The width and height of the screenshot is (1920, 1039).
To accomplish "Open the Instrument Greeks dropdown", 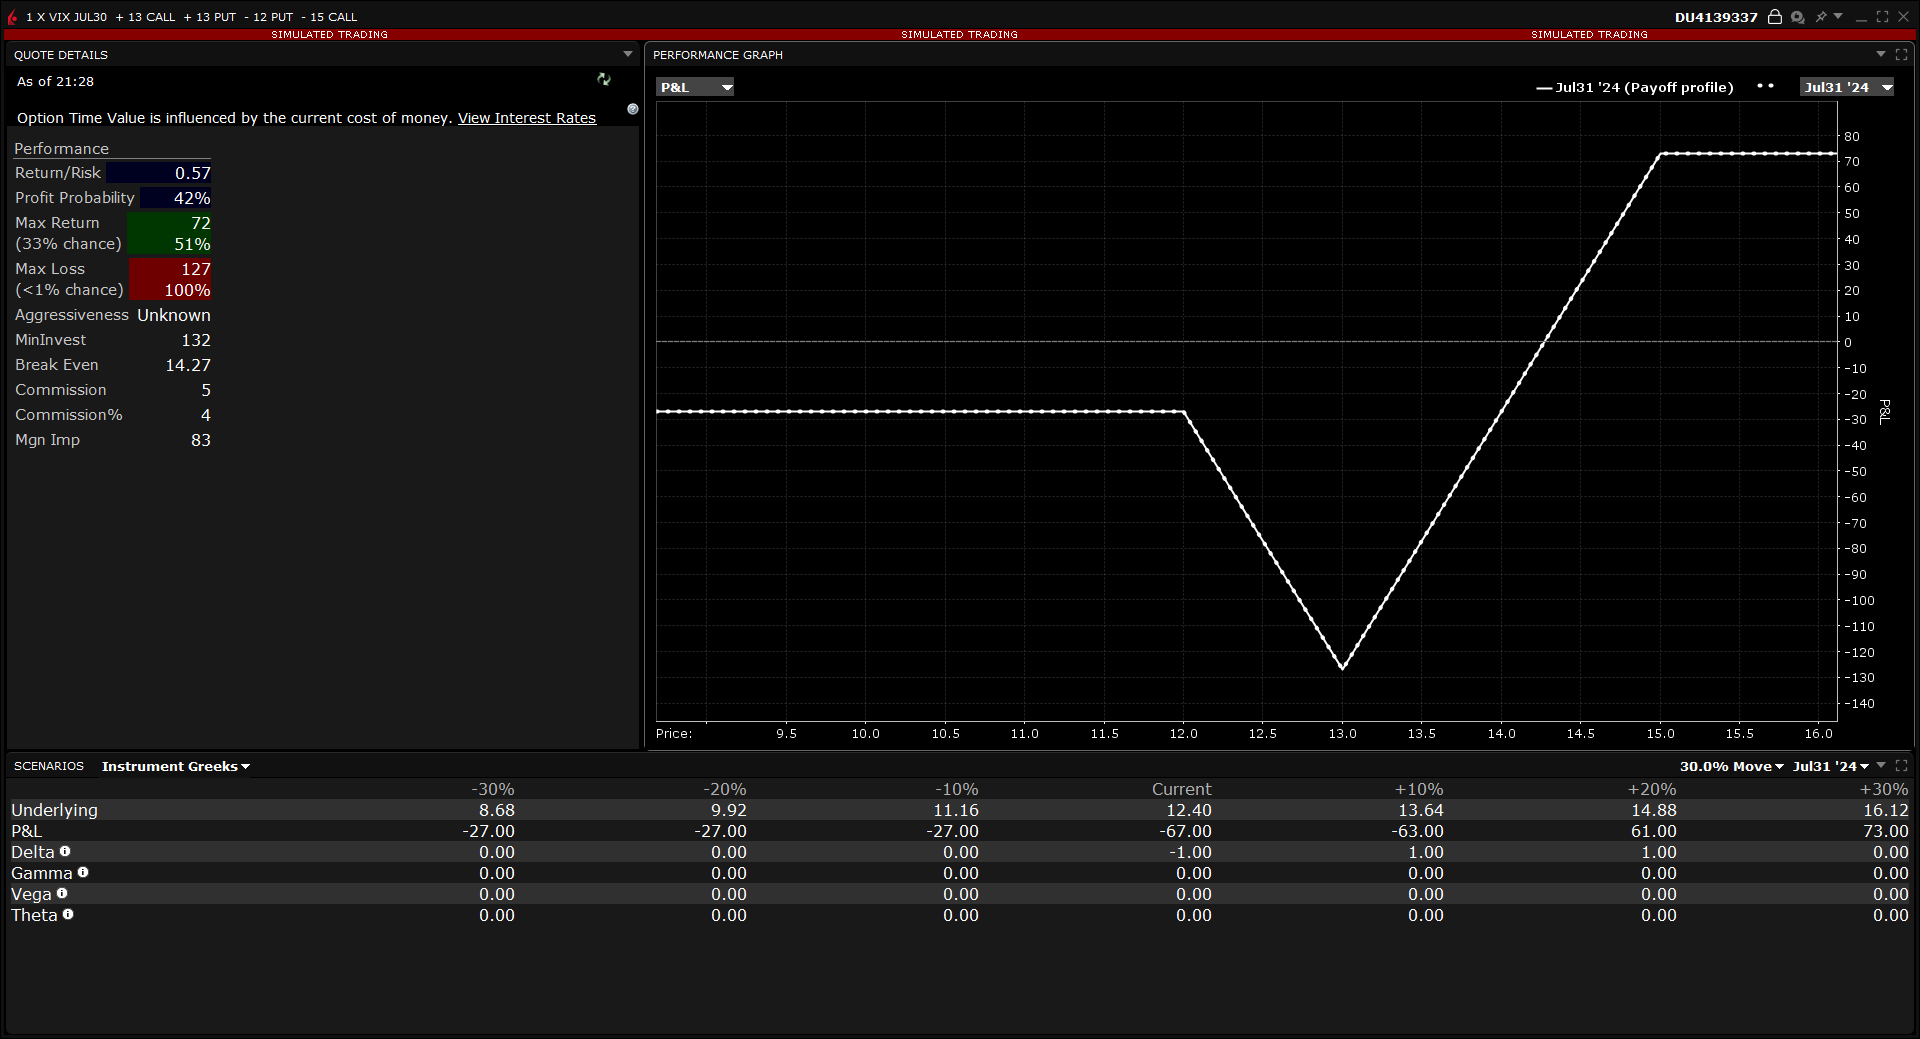I will click(175, 767).
